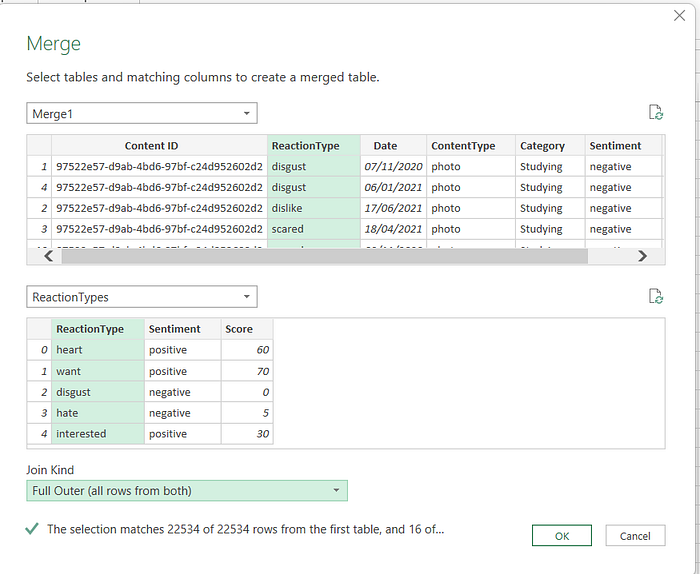The height and width of the screenshot is (574, 700).
Task: Click the green checkmark match status icon
Action: (x=32, y=529)
